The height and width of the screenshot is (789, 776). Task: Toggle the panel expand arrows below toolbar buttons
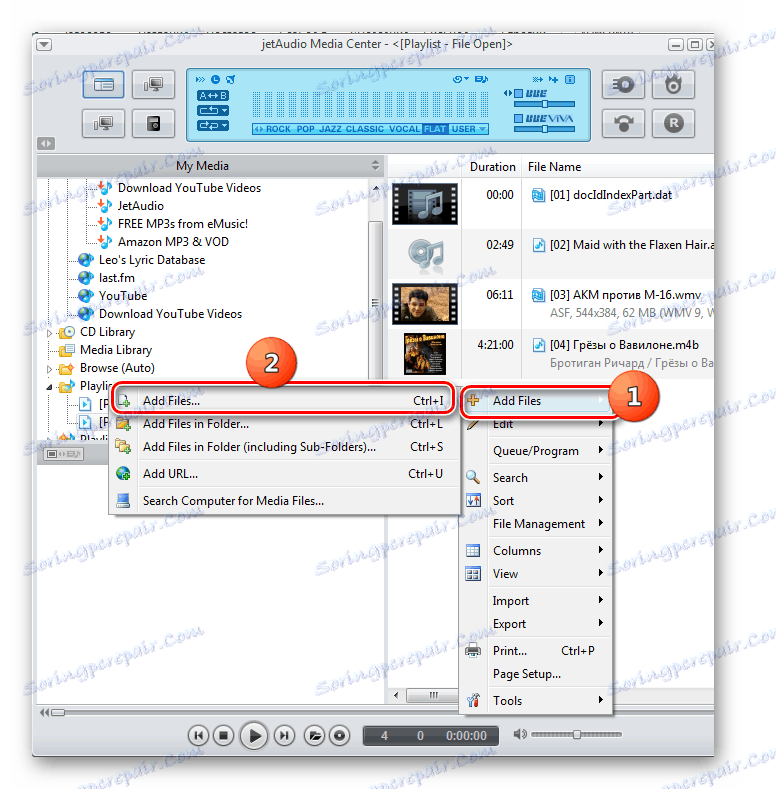(46, 143)
